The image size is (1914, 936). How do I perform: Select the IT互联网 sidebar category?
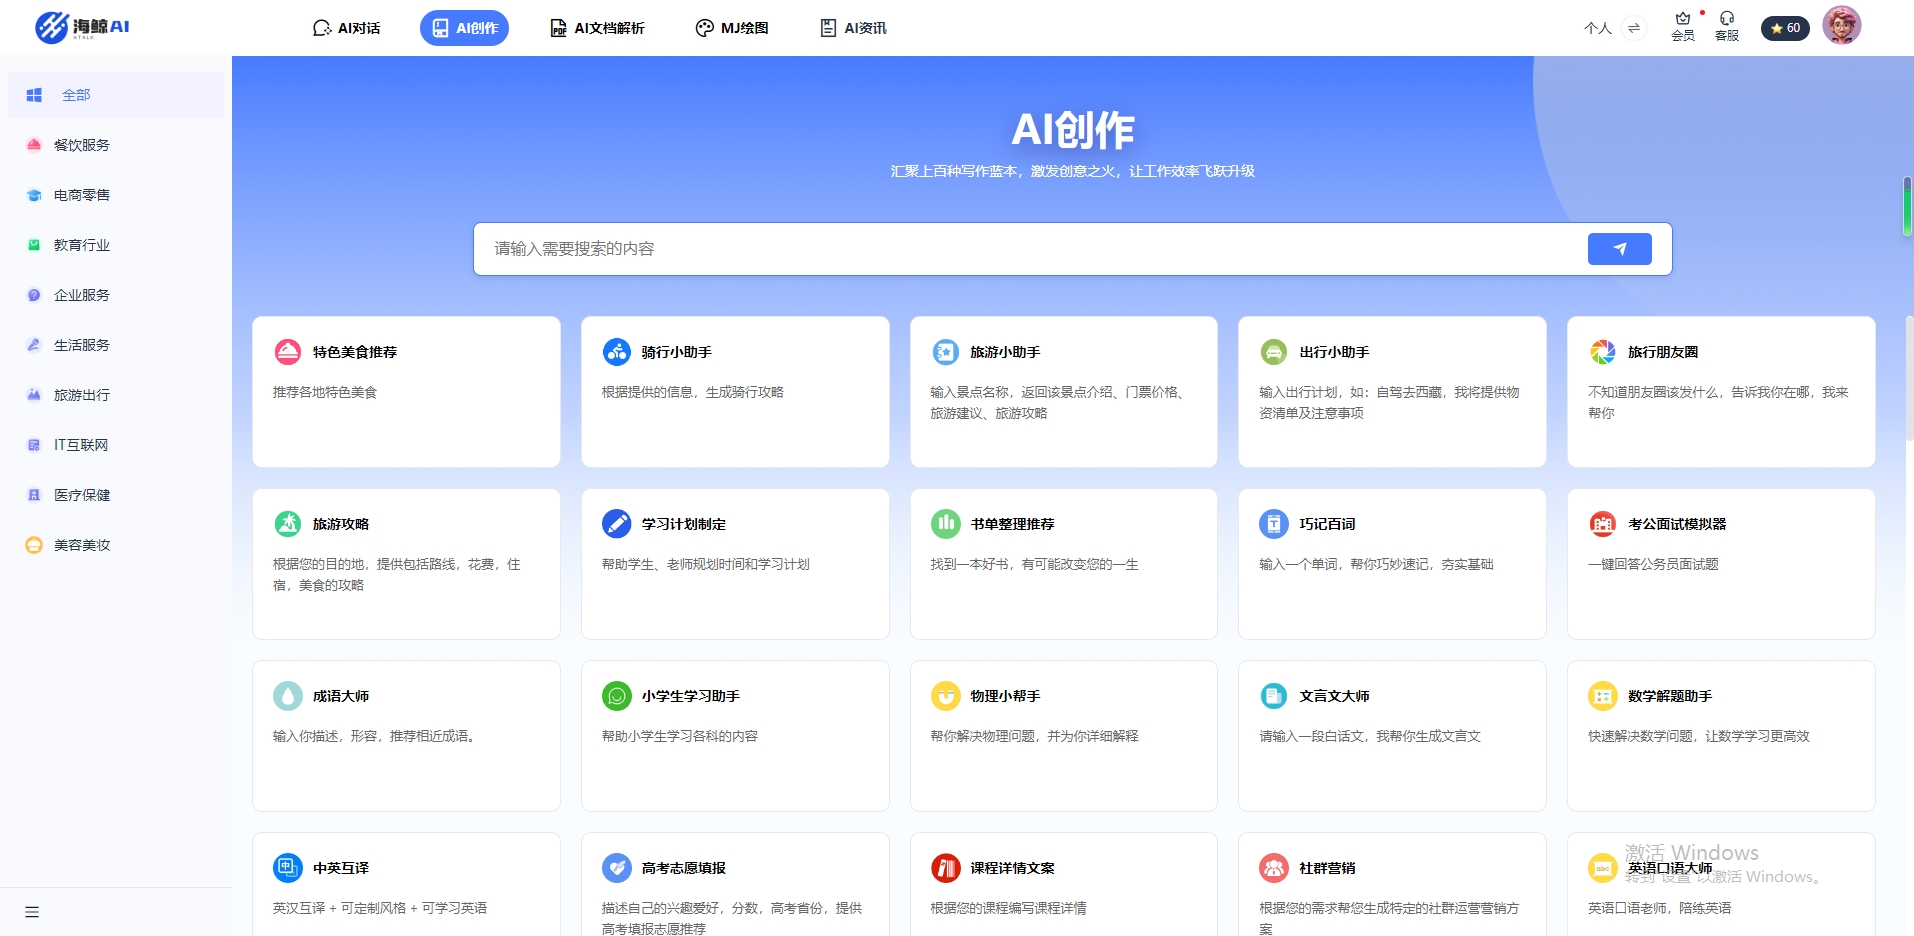pos(116,445)
